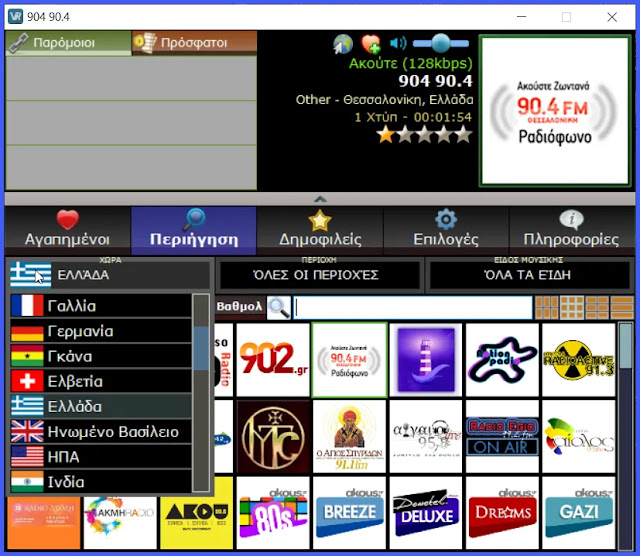Play the Akous Dreams station

pos(502,513)
